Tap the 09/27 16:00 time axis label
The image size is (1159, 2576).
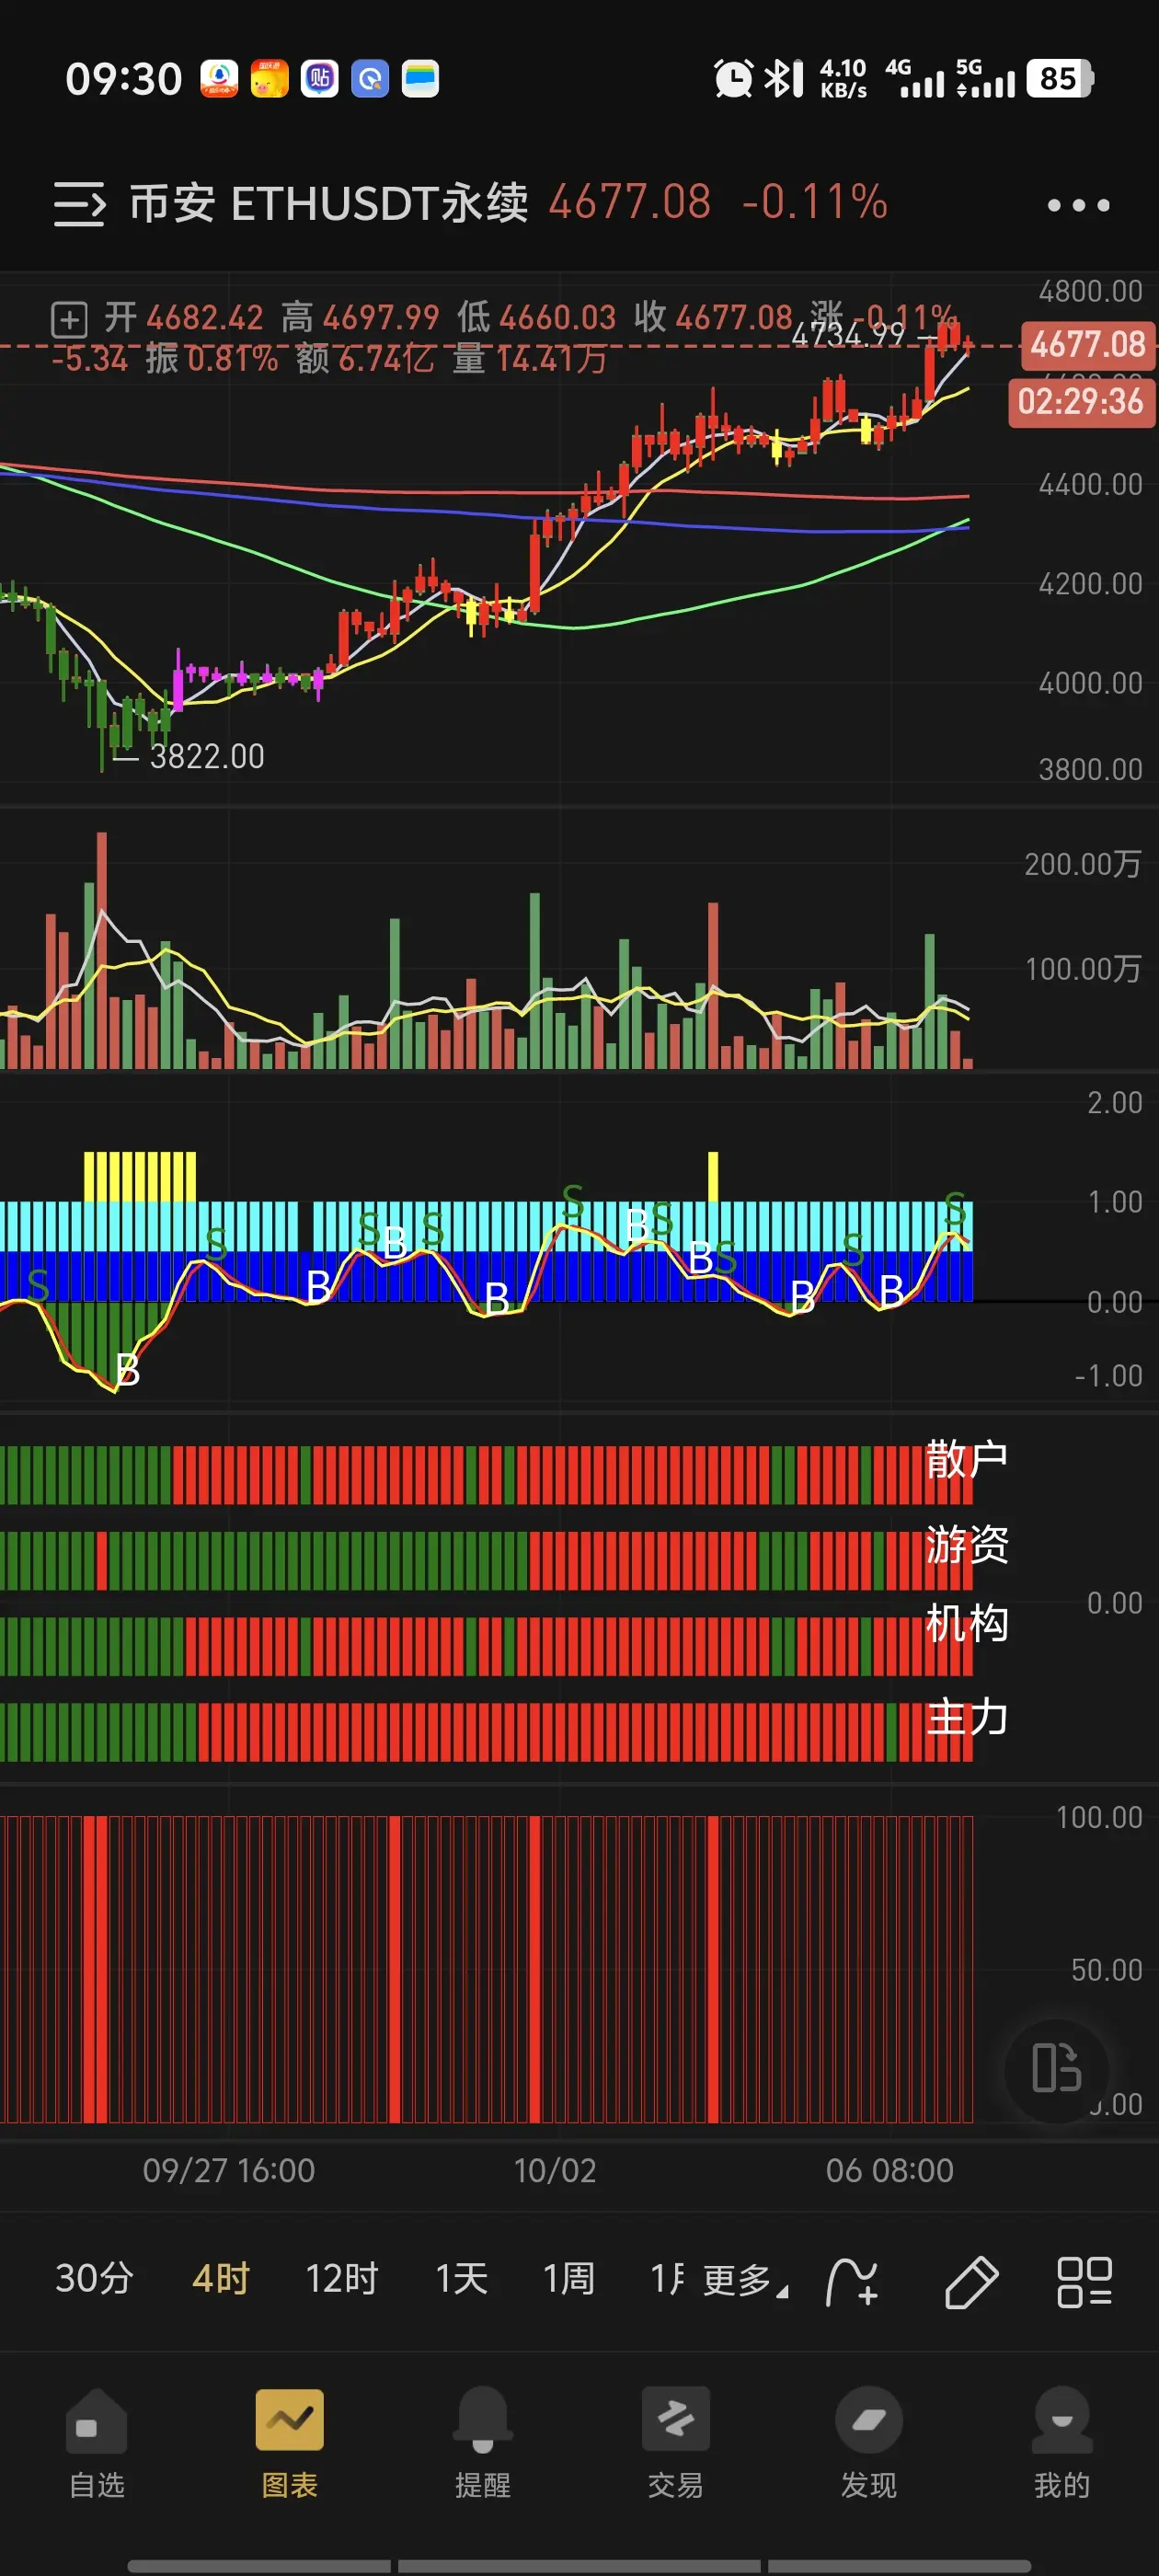(x=229, y=2170)
